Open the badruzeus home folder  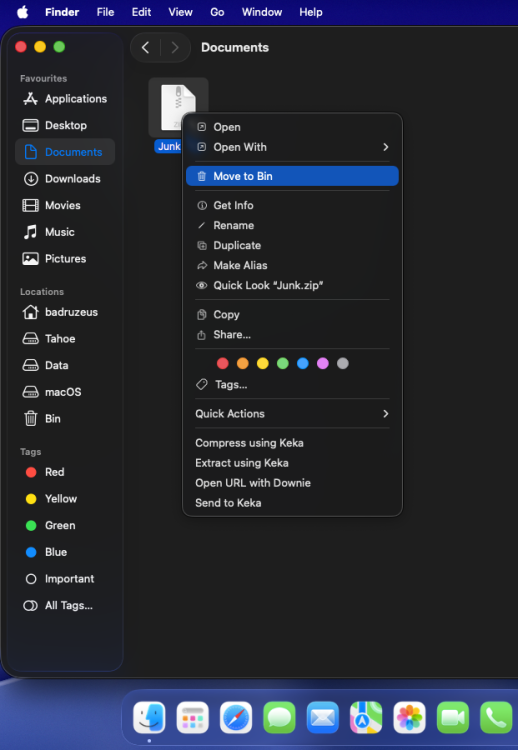point(65,312)
